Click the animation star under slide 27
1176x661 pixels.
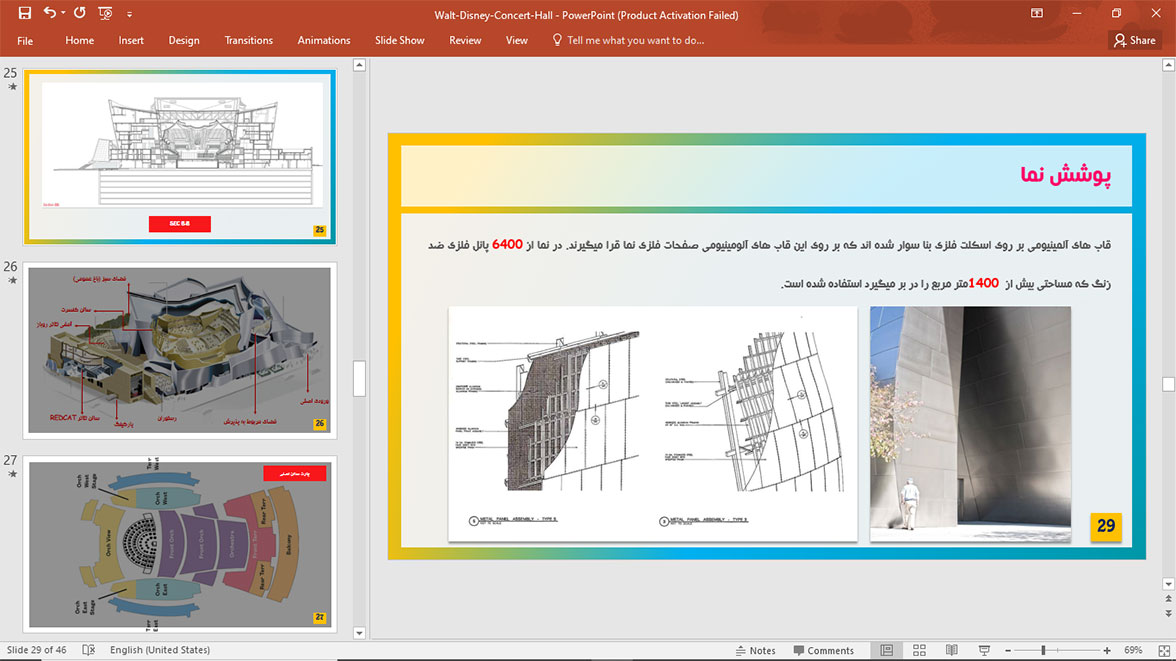12,474
